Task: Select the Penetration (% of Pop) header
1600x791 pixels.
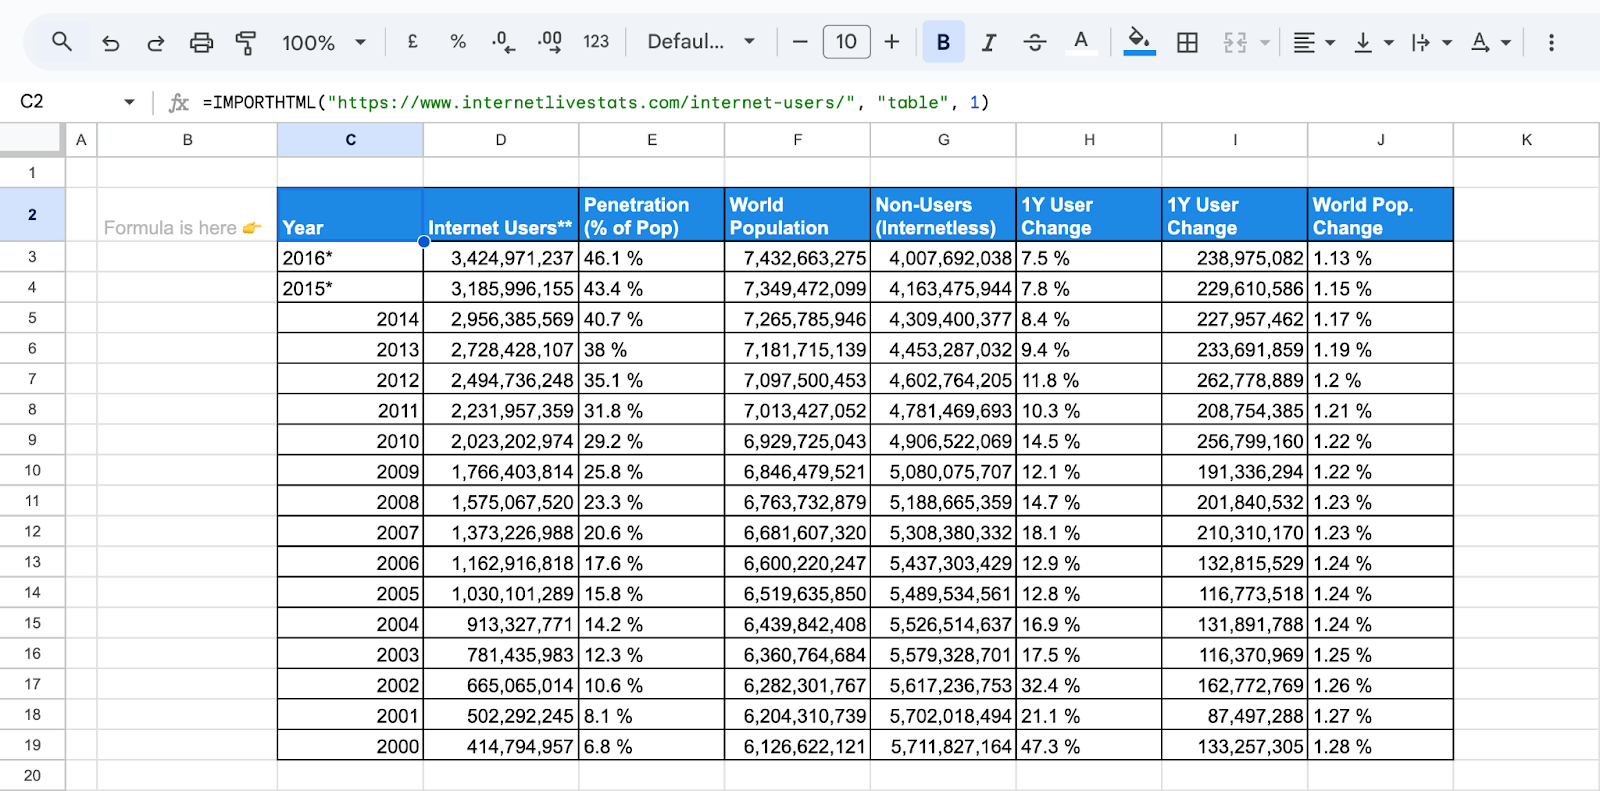Action: 652,215
